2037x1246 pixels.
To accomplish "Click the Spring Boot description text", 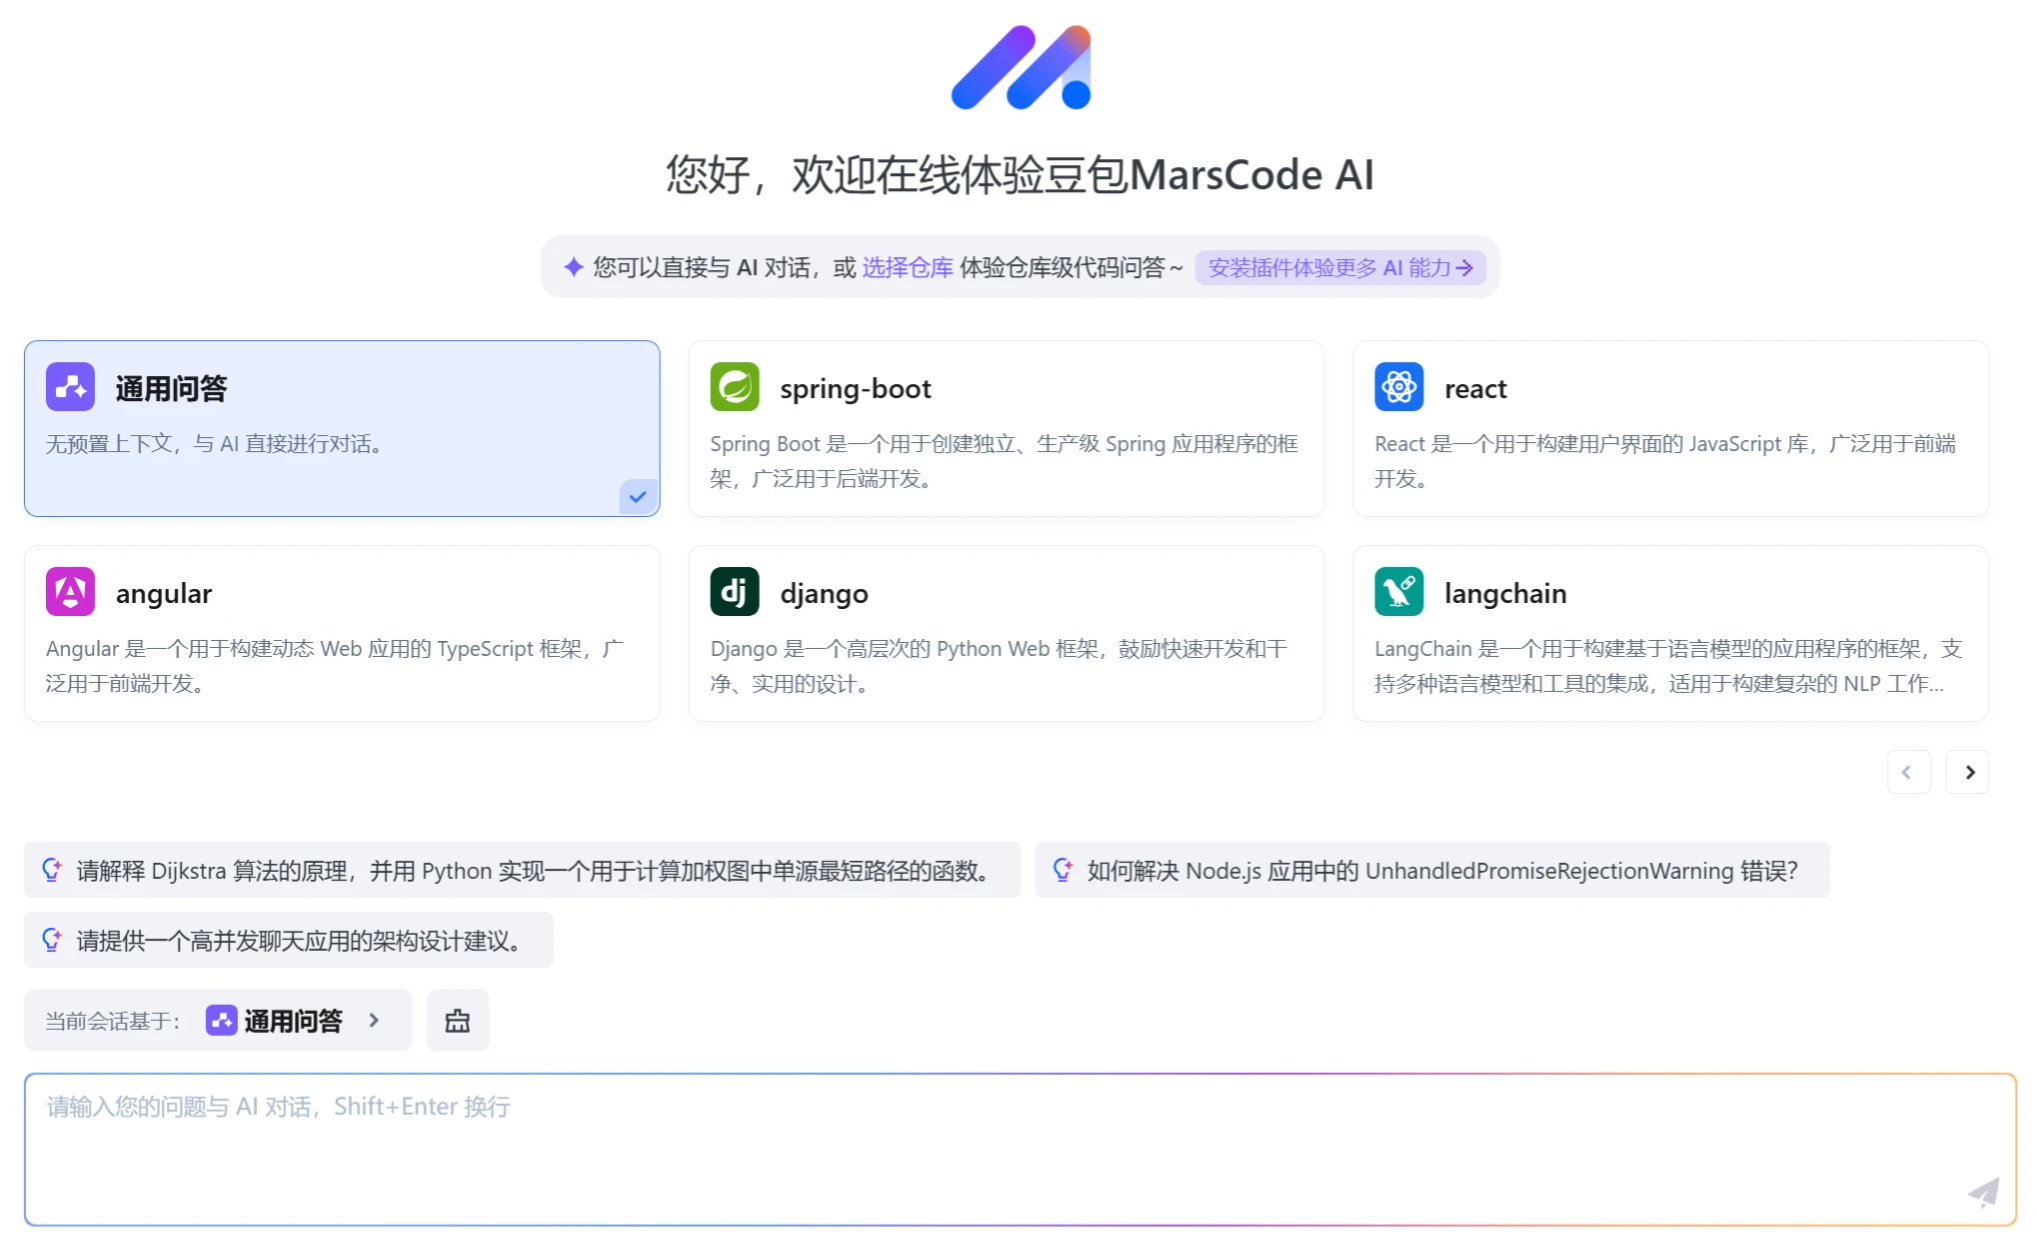I will coord(1004,461).
